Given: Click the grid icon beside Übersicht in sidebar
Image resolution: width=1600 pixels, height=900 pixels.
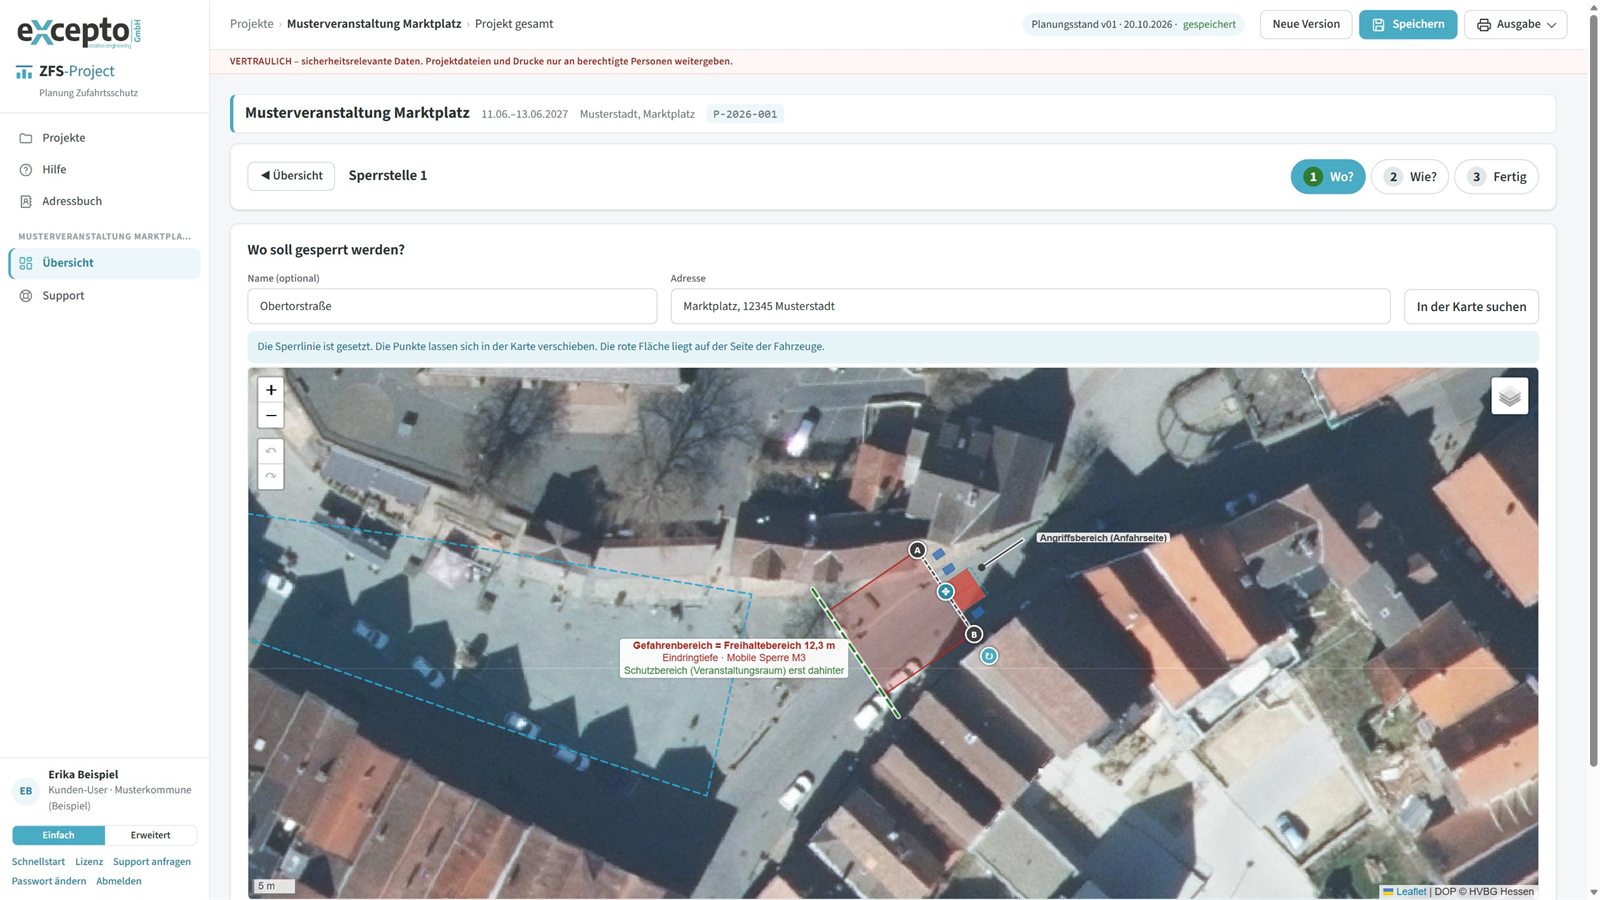Looking at the screenshot, I should (x=26, y=263).
